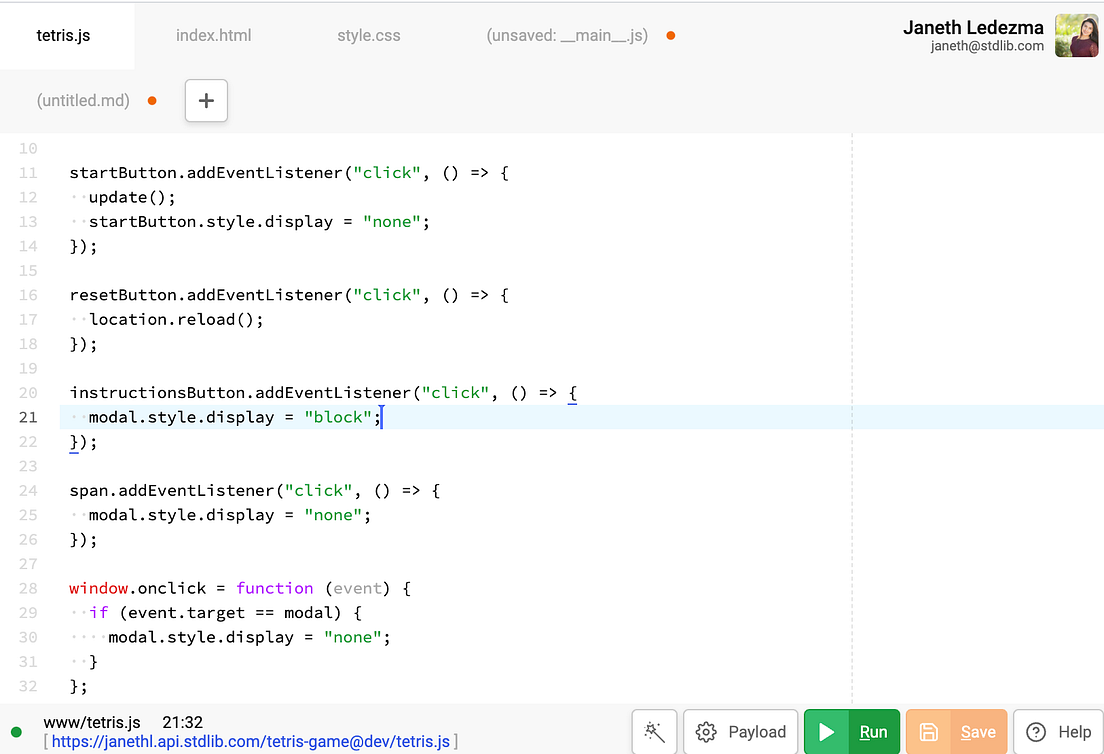Click the magic wand formatting icon
The height and width of the screenshot is (754, 1104).
click(x=654, y=731)
